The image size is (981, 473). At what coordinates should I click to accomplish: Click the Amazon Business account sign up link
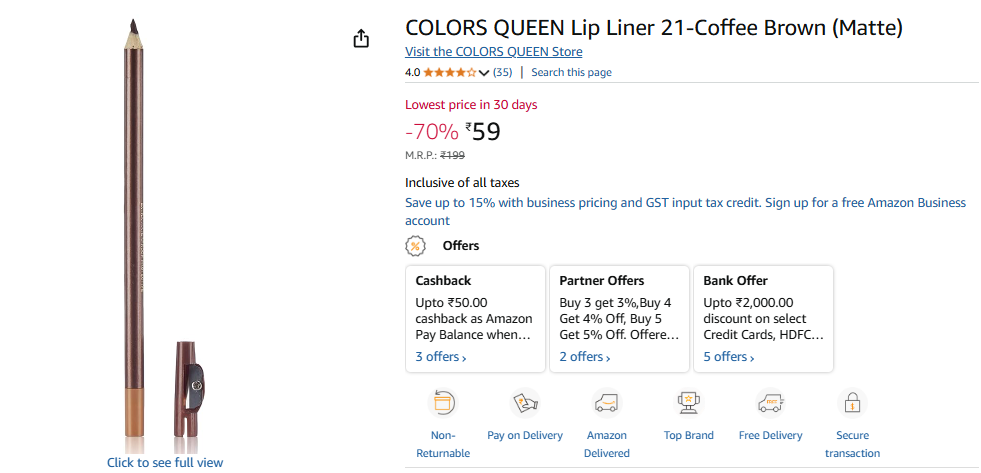685,211
